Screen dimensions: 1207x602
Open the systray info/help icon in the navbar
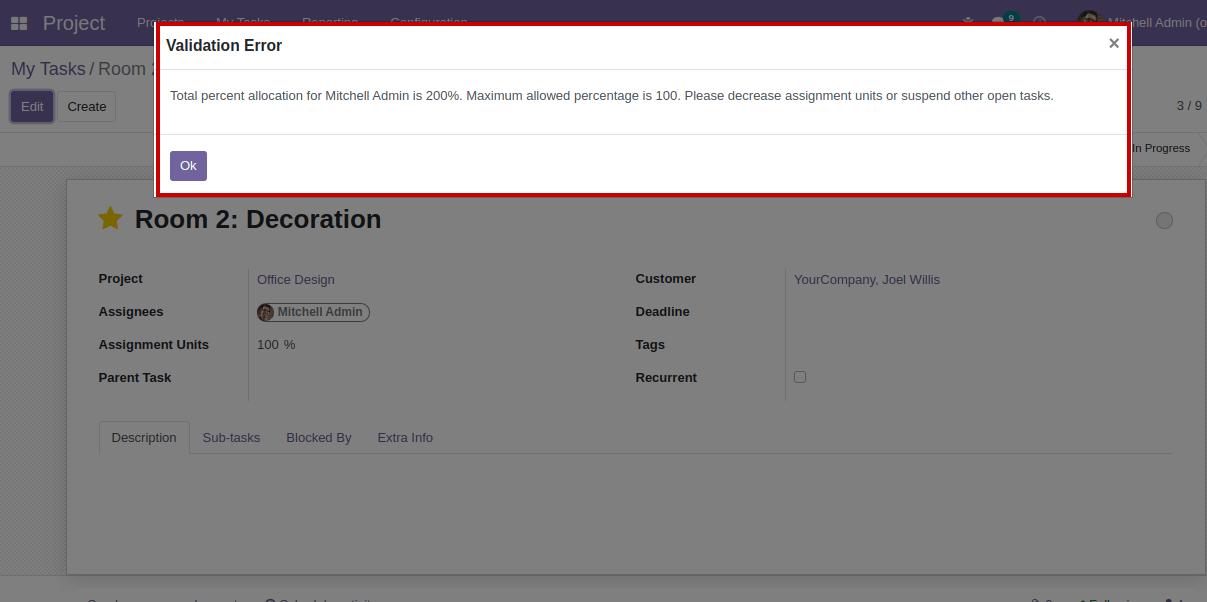1040,20
